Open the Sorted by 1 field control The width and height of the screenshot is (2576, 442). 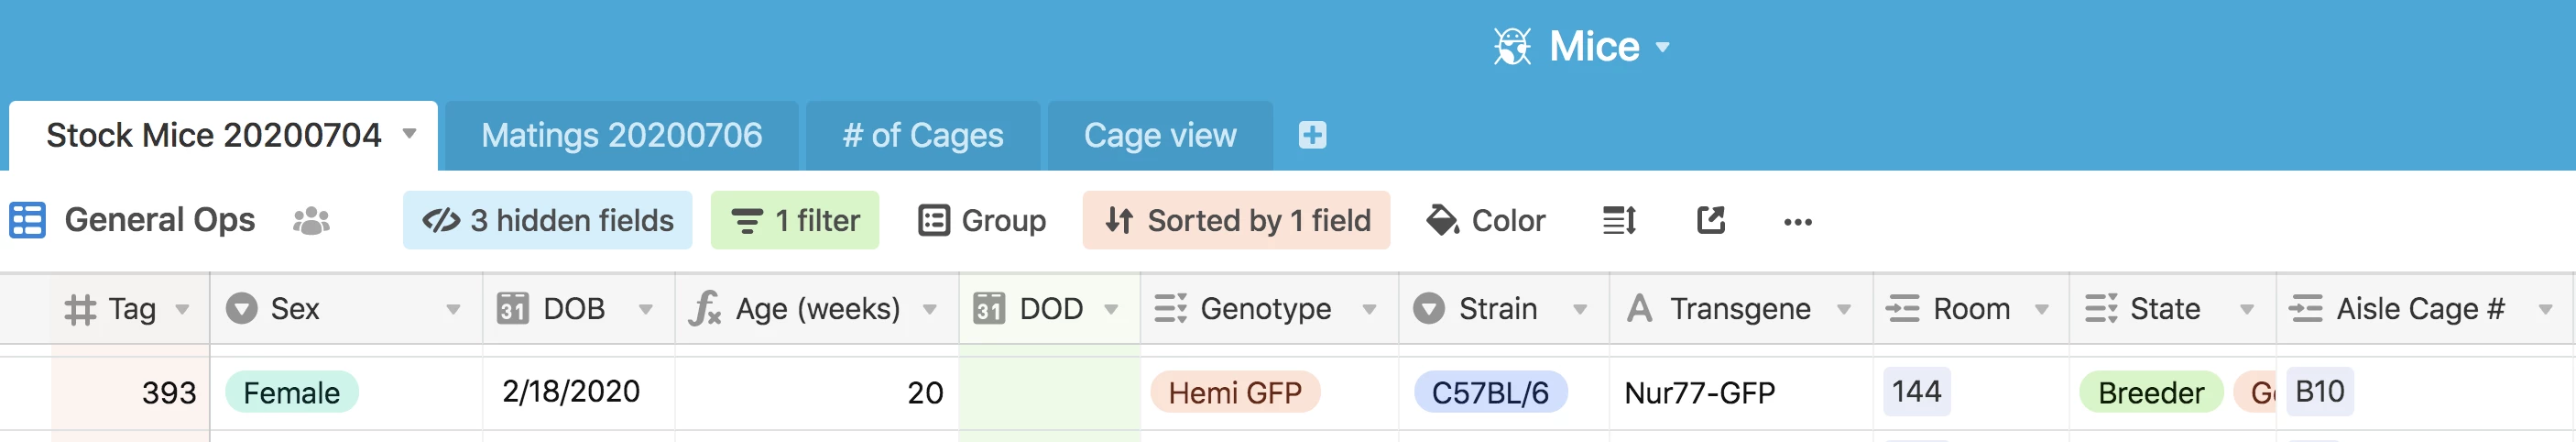(x=1236, y=220)
